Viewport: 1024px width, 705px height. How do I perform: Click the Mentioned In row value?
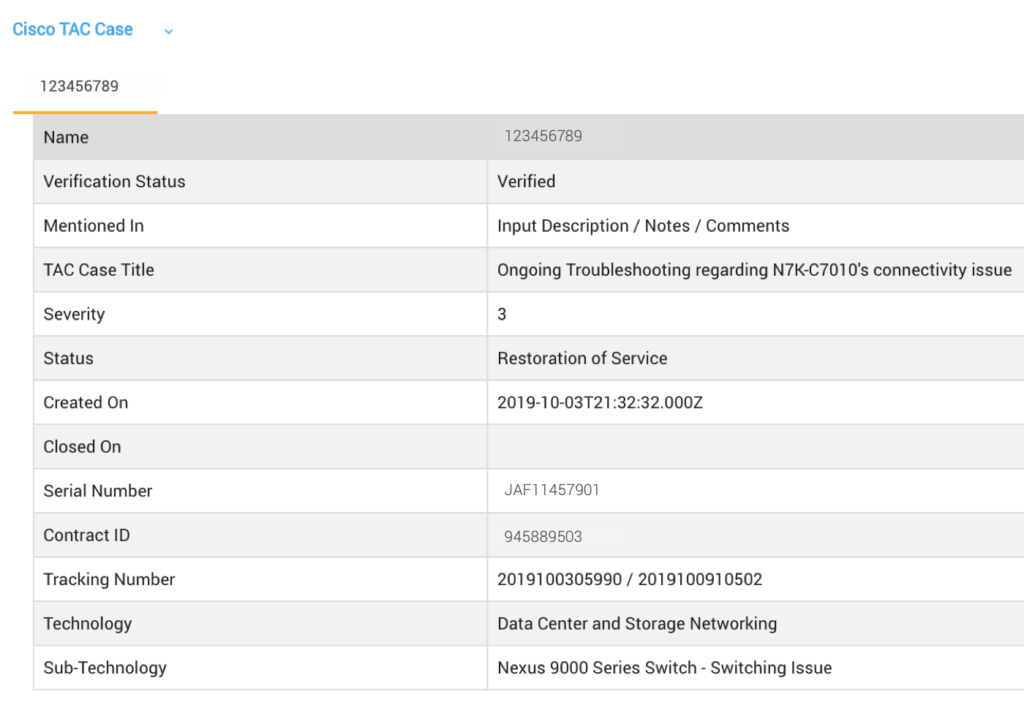(x=643, y=226)
